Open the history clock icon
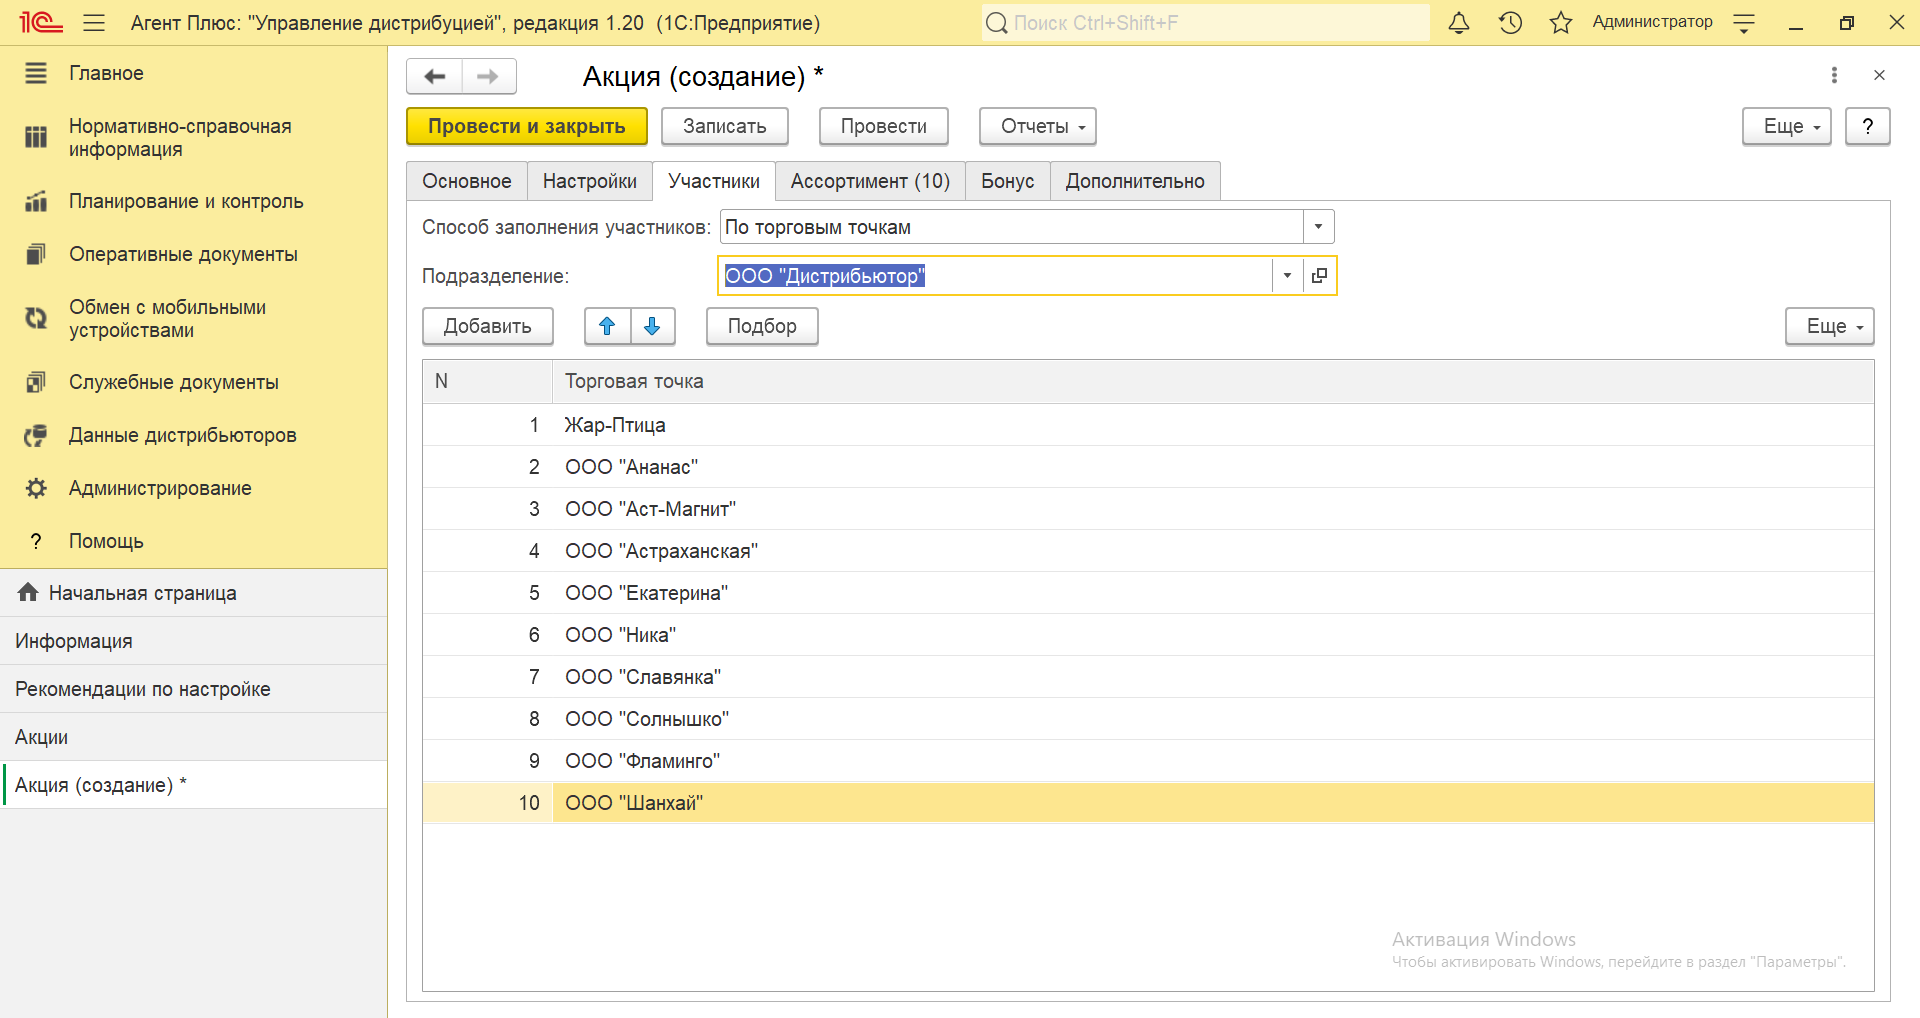The height and width of the screenshot is (1018, 1920). click(x=1510, y=22)
